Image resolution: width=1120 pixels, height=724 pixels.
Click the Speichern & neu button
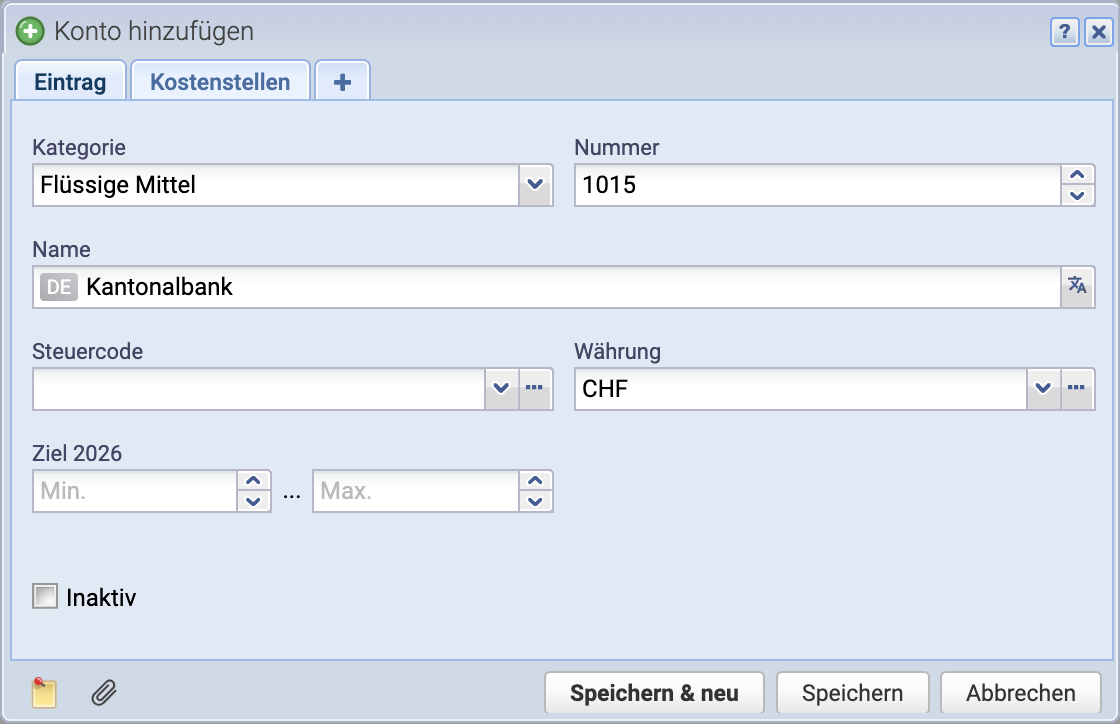tap(654, 692)
